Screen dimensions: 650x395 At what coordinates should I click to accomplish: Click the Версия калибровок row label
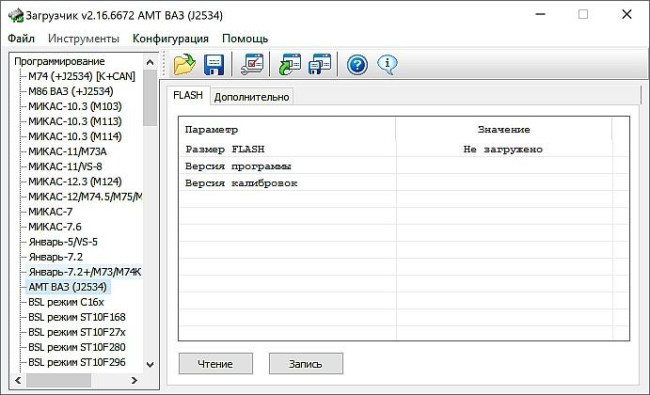click(241, 183)
